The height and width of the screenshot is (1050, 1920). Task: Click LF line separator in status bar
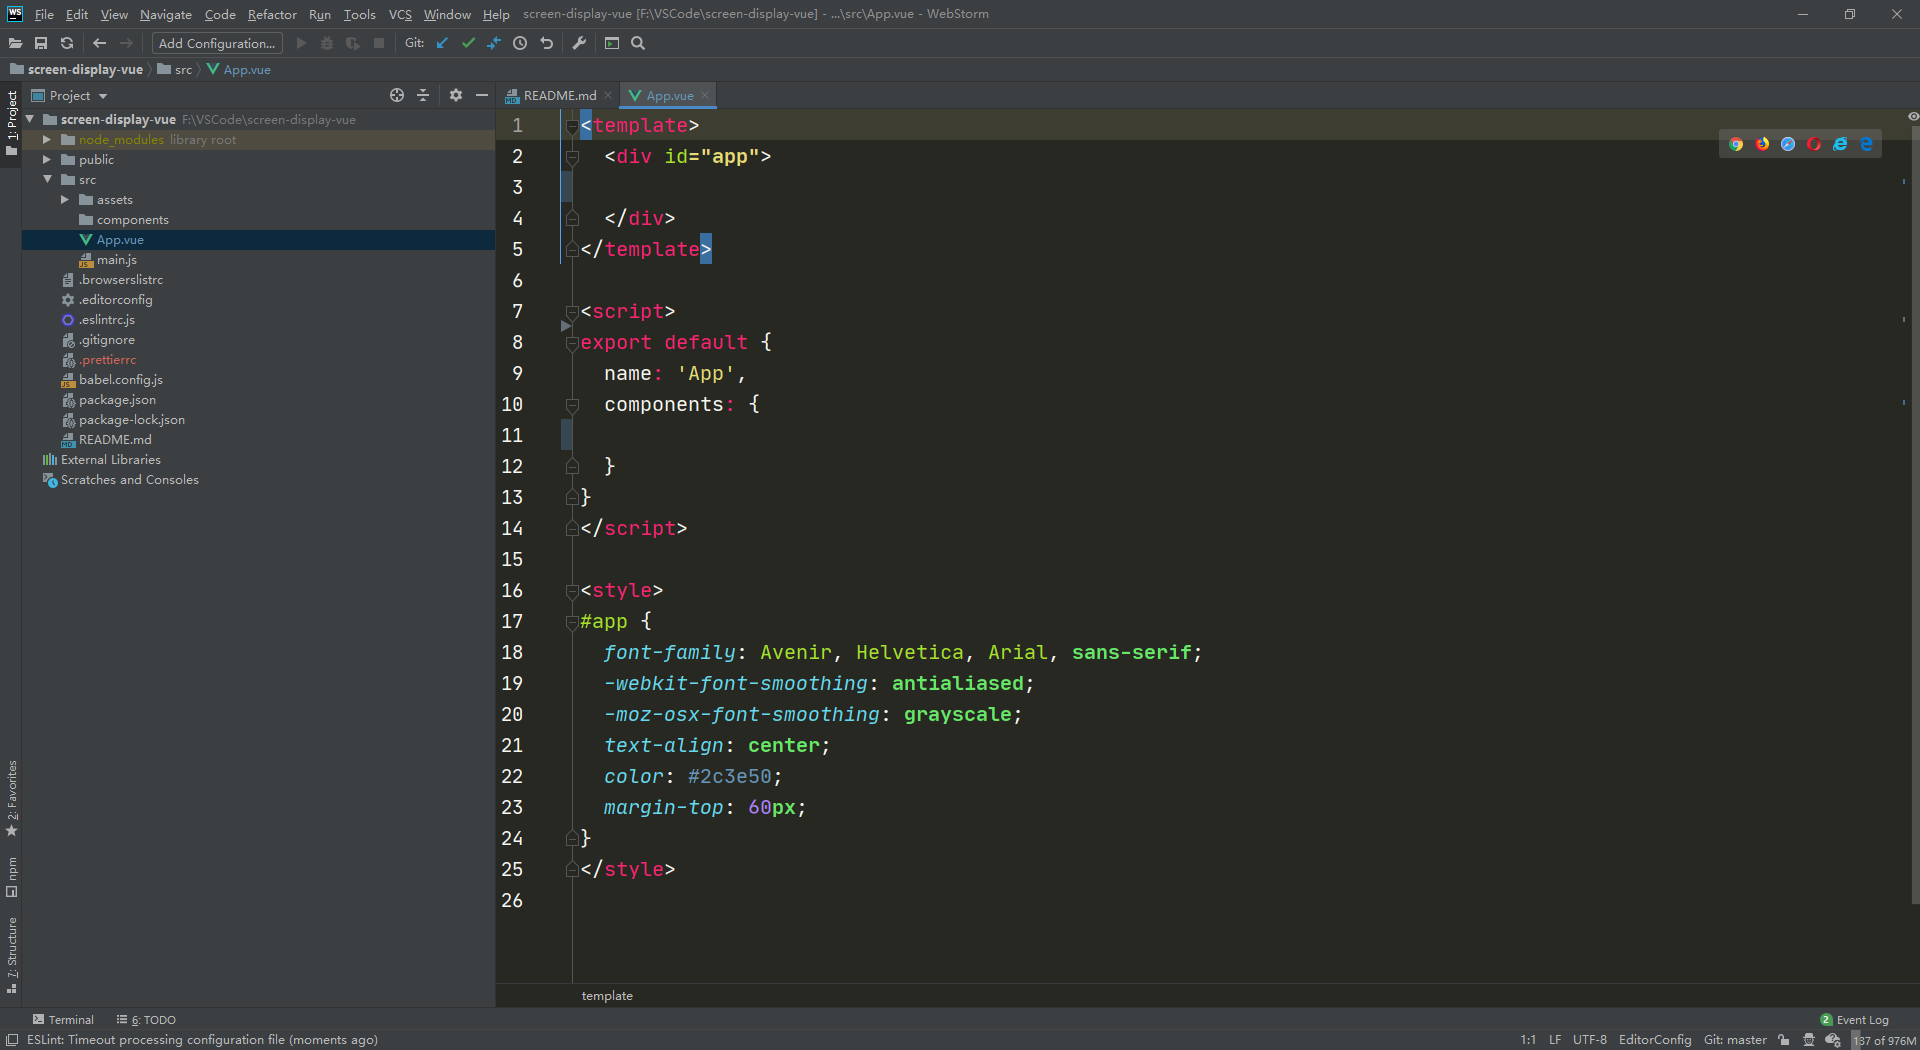tap(1555, 1040)
